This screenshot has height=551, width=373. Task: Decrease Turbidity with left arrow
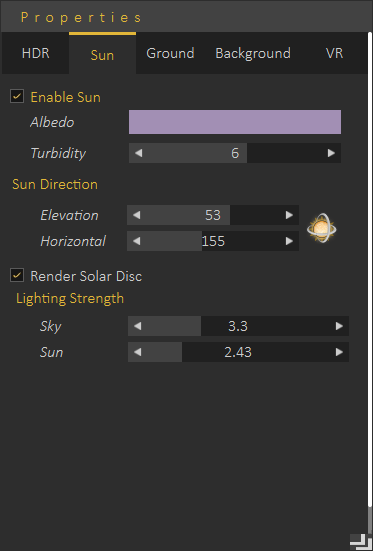pyautogui.click(x=139, y=153)
